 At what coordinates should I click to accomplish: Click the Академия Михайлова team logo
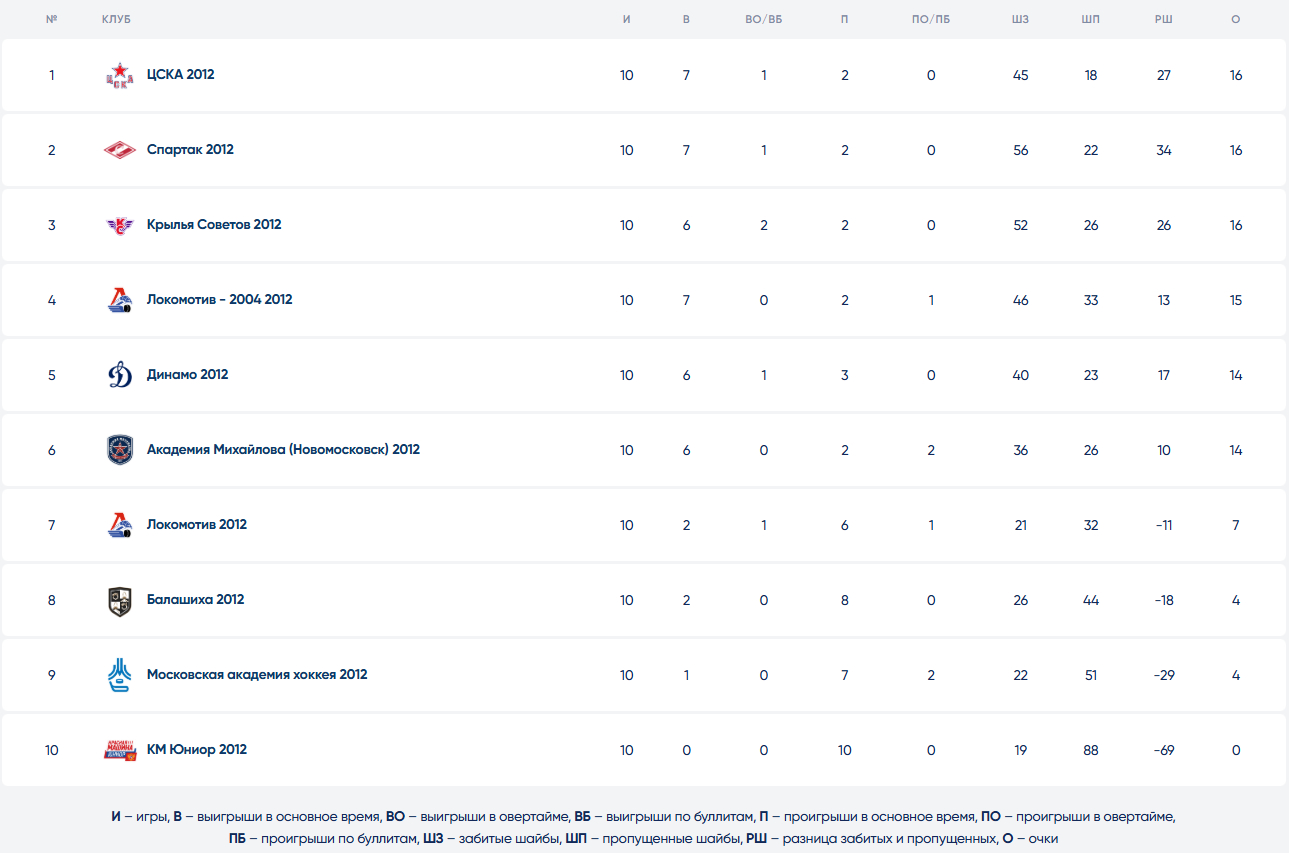coord(119,450)
